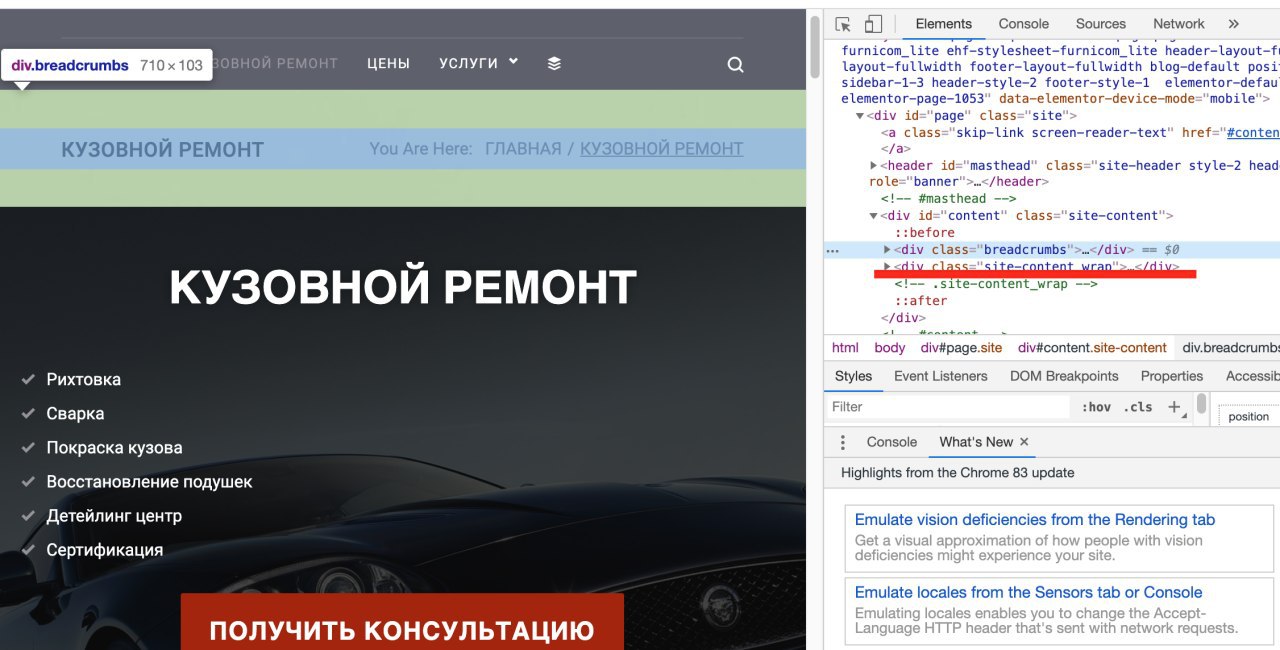Select the Styles pane tab
This screenshot has width=1280, height=650.
click(853, 376)
